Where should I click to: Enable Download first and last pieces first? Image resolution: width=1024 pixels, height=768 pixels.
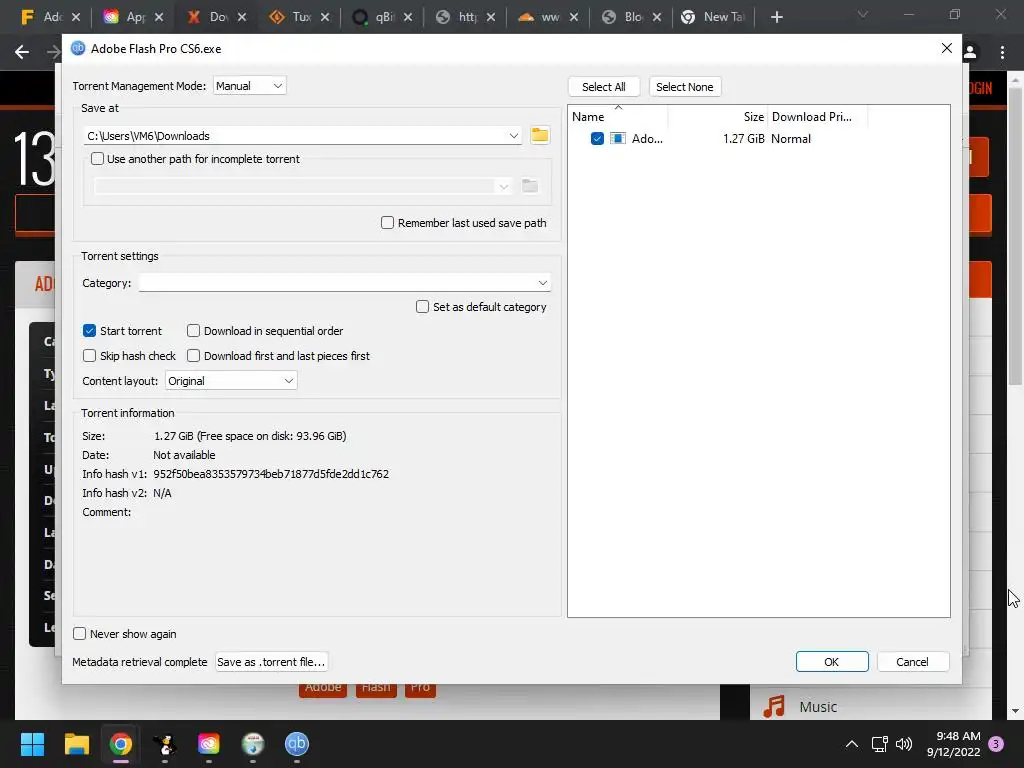click(193, 356)
